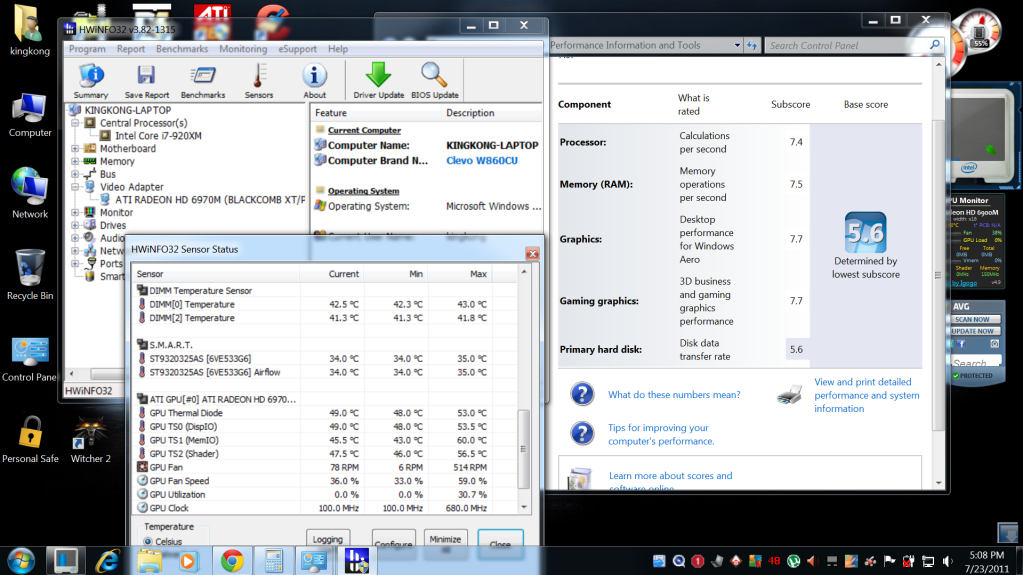1023x575 pixels.
Task: Open the Benchmarks menu in the menu bar
Action: [182, 49]
